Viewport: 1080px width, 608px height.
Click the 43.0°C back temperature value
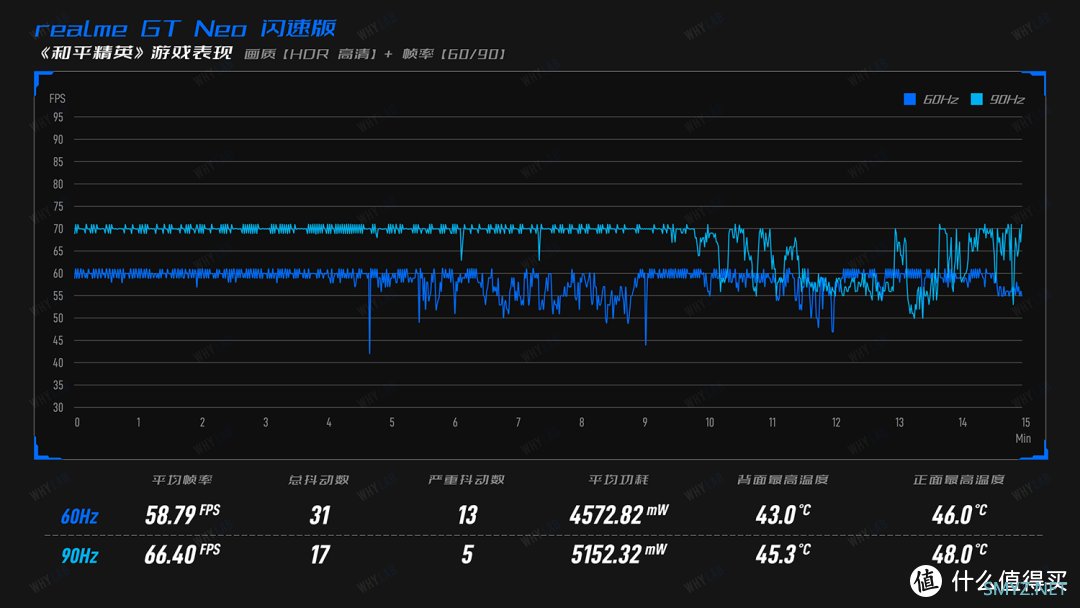(x=783, y=514)
